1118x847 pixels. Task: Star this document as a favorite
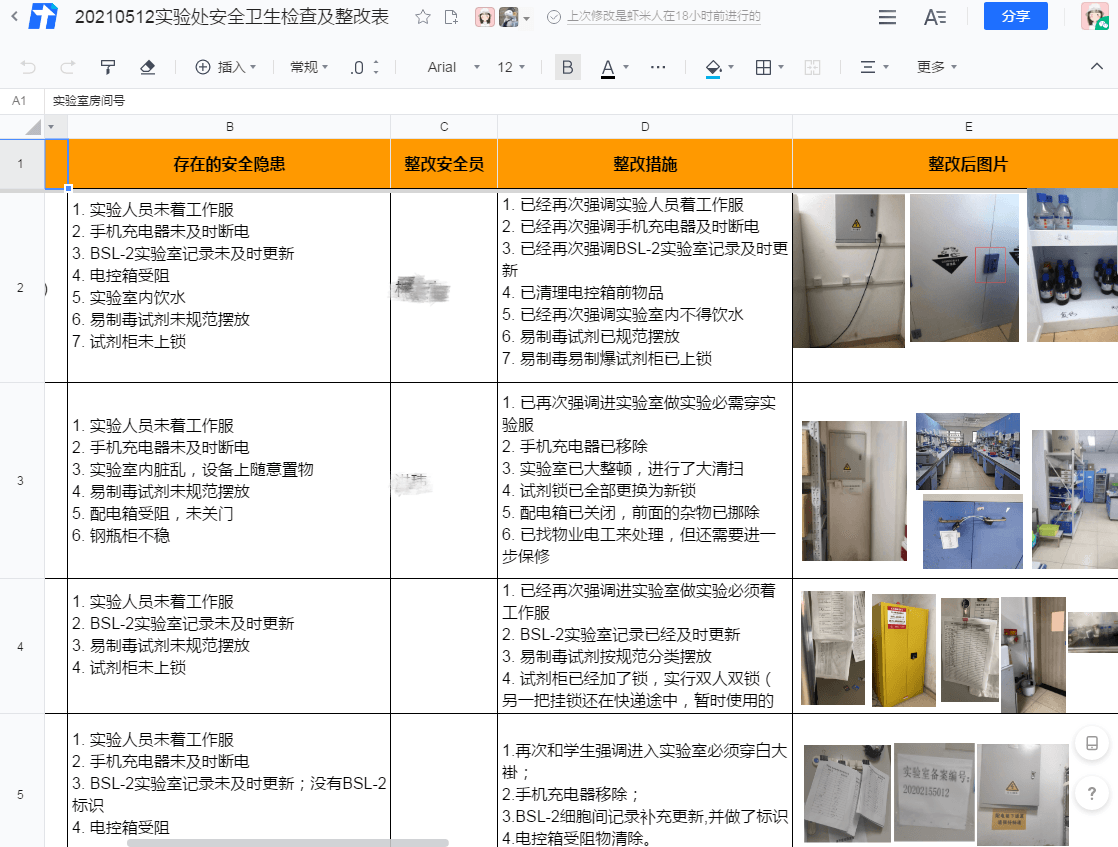[423, 17]
